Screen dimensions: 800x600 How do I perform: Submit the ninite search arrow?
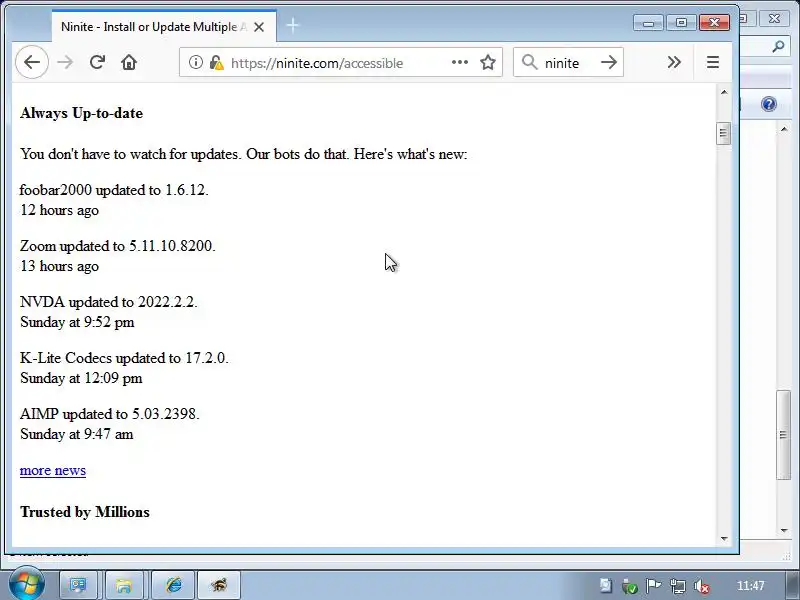(609, 62)
